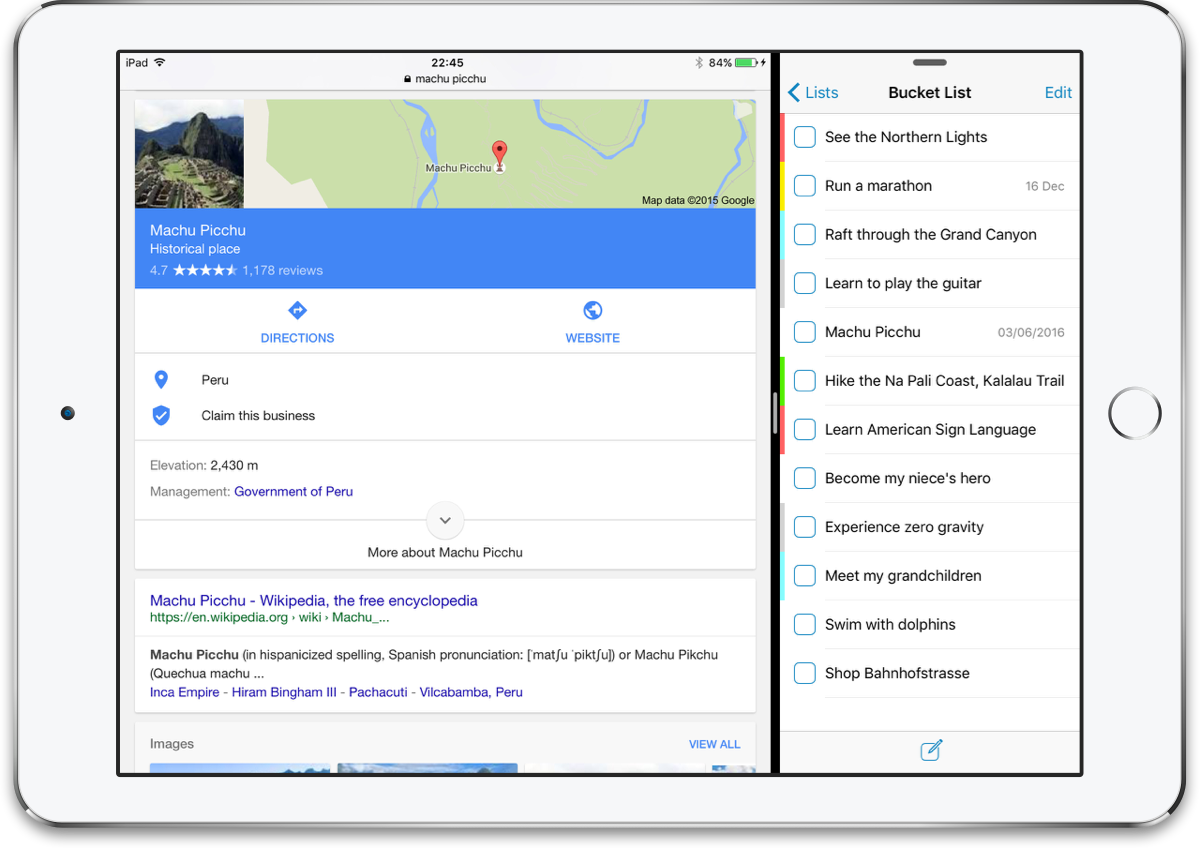
Task: Open the Pachacuti link
Action: (378, 692)
